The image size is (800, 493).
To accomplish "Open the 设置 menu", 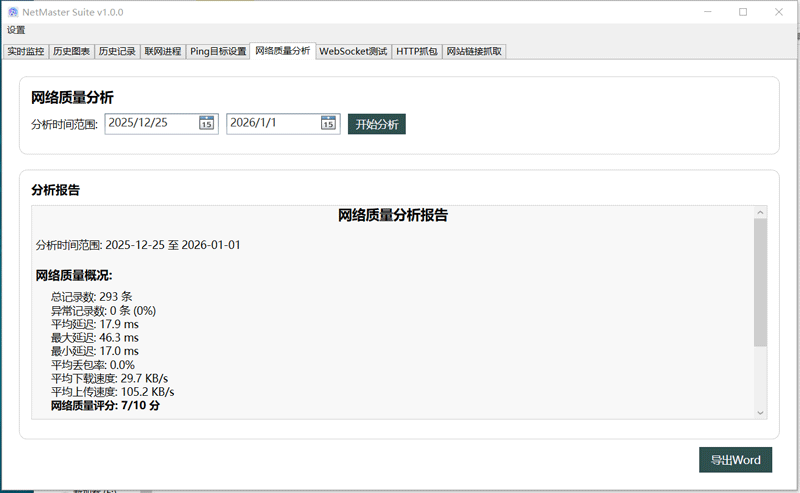I will click(16, 30).
